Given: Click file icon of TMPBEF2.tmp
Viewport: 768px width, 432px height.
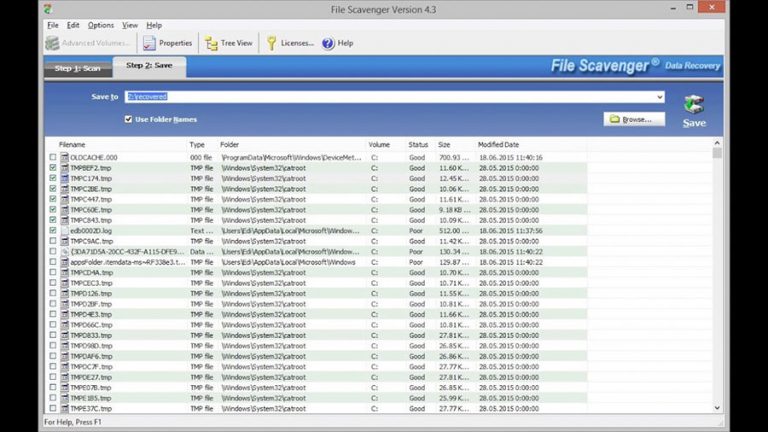Looking at the screenshot, I should [x=64, y=168].
